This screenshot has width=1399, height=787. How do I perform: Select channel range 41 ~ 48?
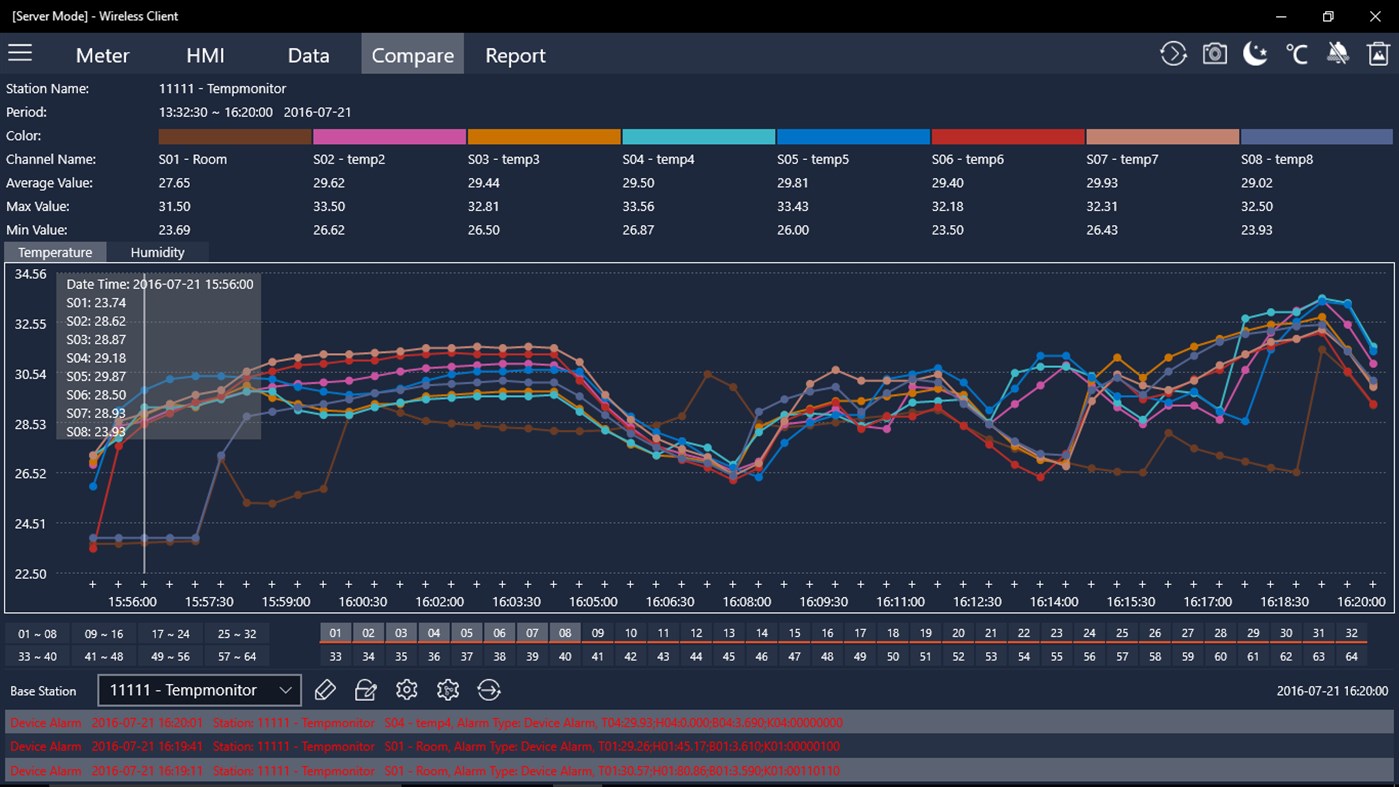click(x=104, y=656)
